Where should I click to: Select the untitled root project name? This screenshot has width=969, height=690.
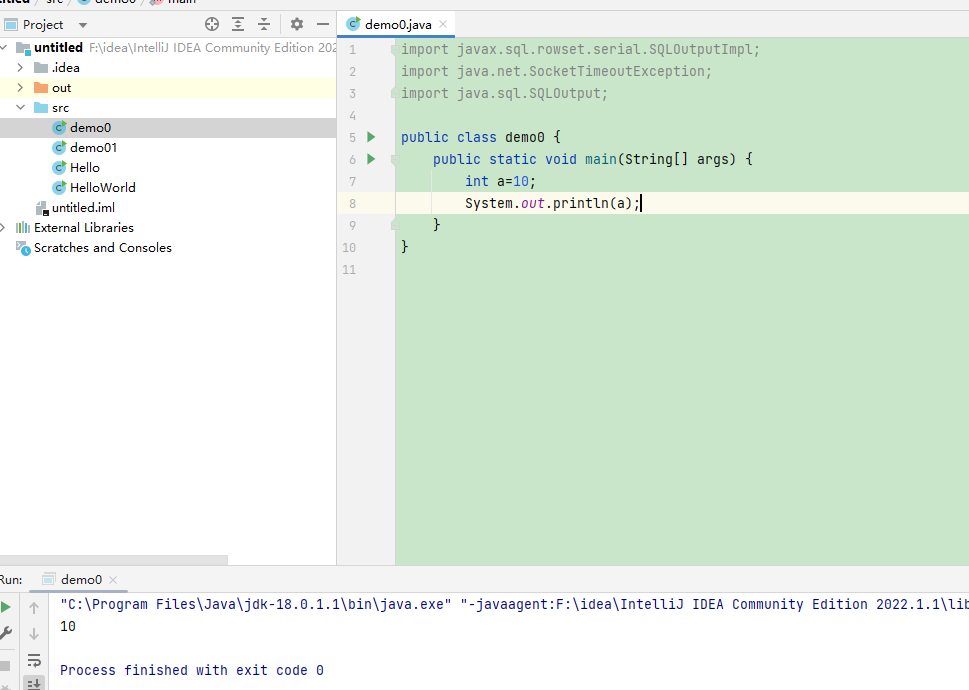click(58, 48)
